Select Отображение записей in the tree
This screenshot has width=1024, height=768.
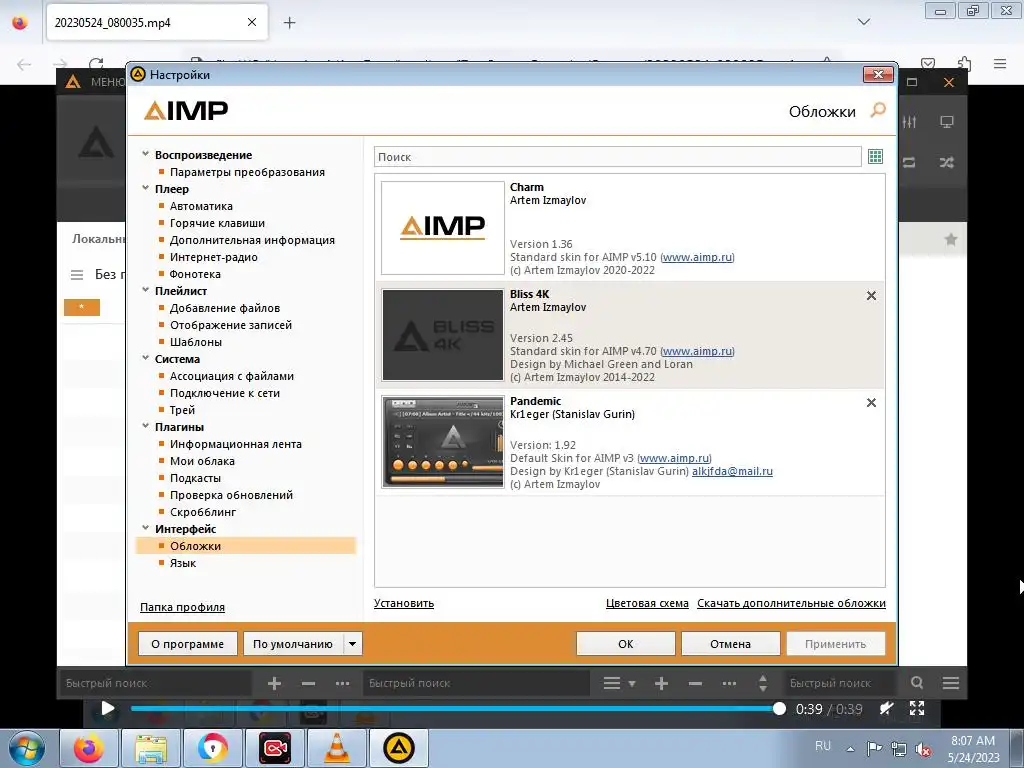[231, 325]
